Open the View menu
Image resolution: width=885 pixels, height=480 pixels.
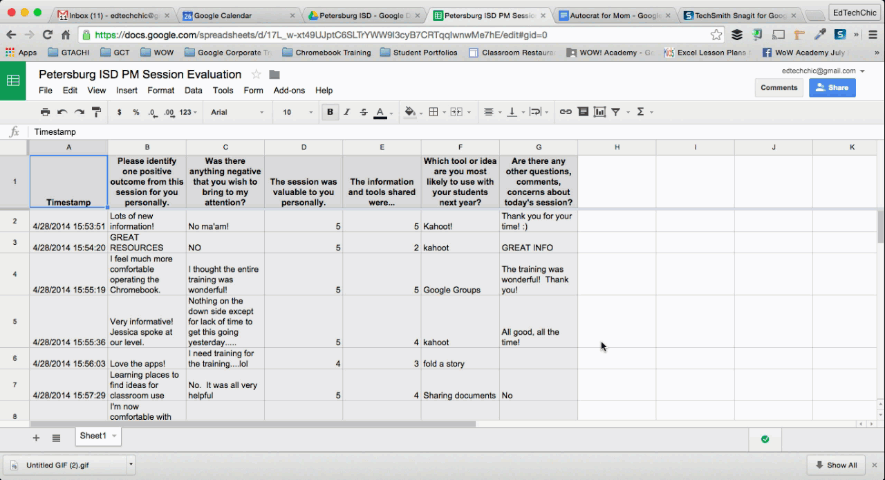click(x=97, y=90)
